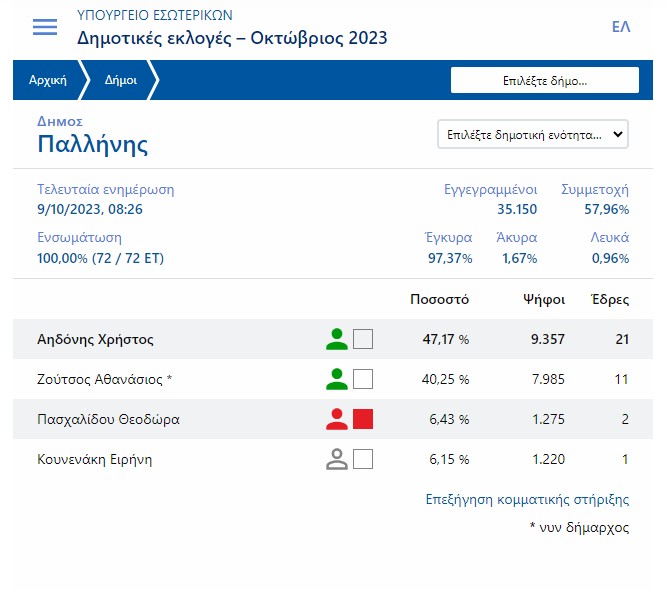Click the empty party square for Κουνενάκη Ειρήνη
Viewport: 668px width, 590px height.
[363, 459]
